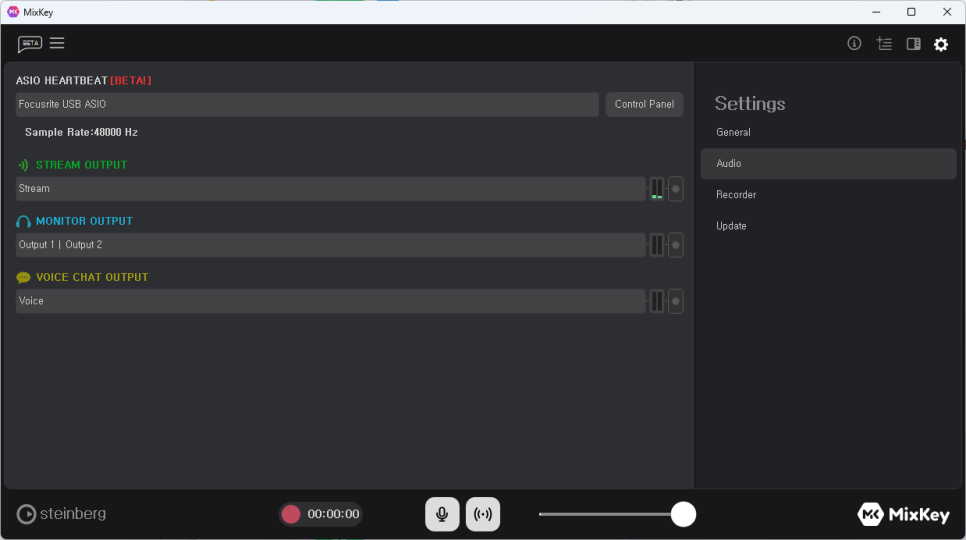Click the stream output antenna icon

23,165
